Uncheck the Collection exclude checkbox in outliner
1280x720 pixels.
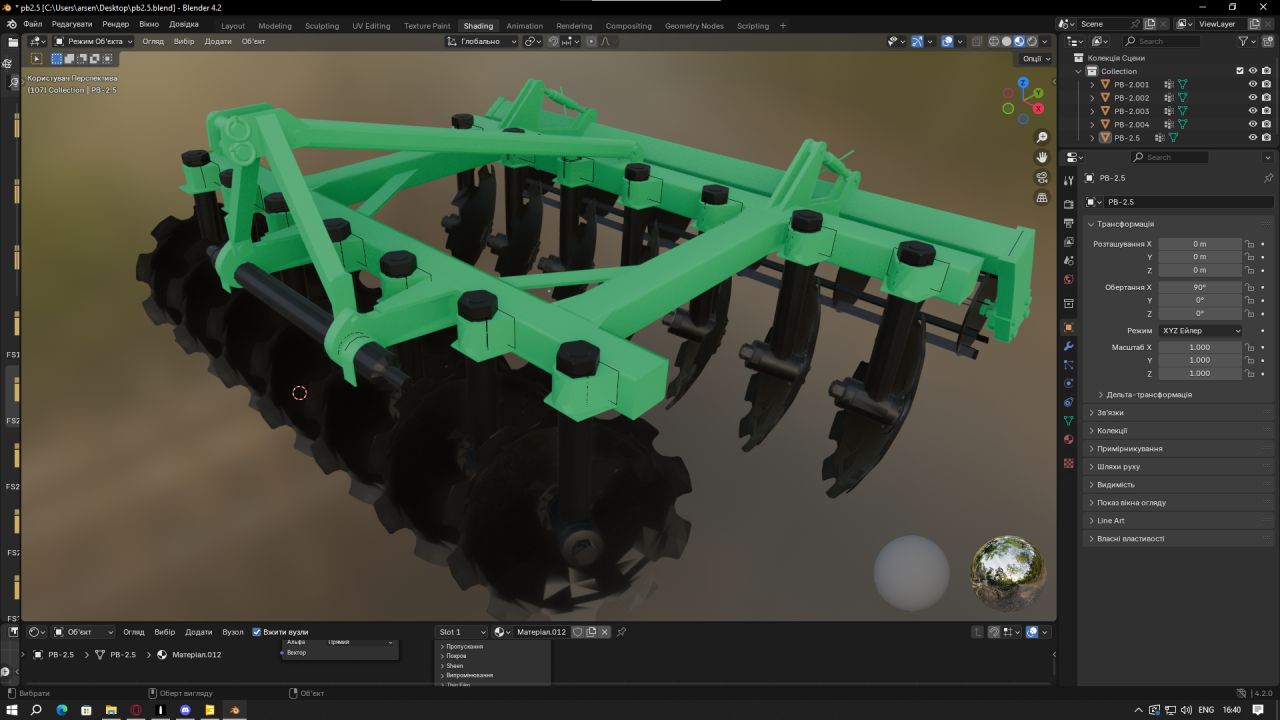[x=1240, y=71]
